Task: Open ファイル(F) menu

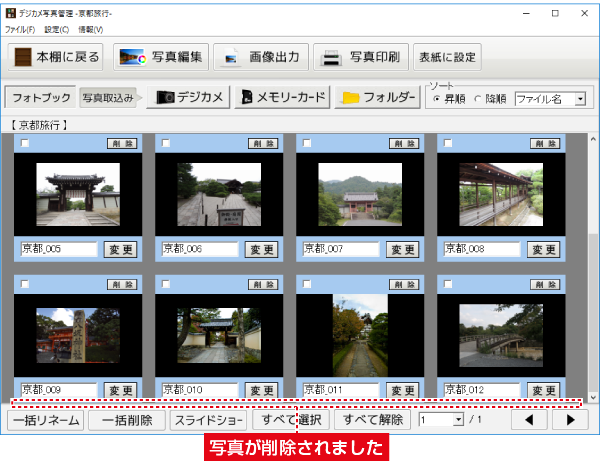Action: coord(18,30)
